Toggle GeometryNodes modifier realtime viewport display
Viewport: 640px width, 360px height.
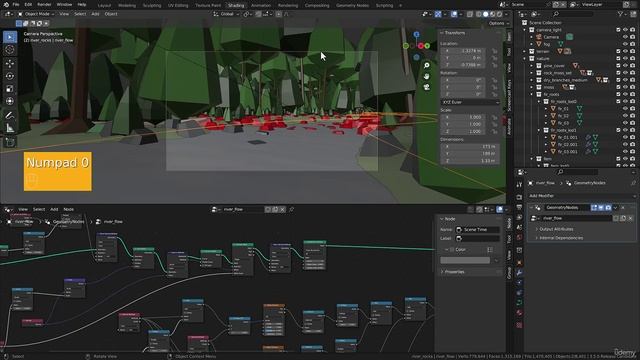(601, 208)
